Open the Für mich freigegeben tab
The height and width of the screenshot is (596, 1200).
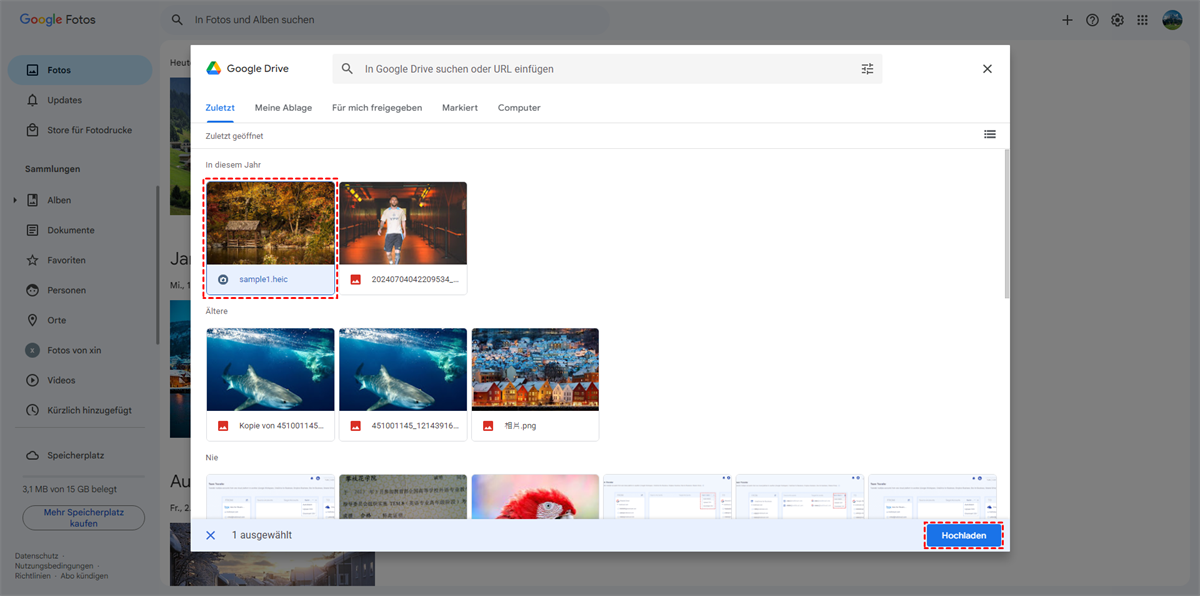[377, 107]
